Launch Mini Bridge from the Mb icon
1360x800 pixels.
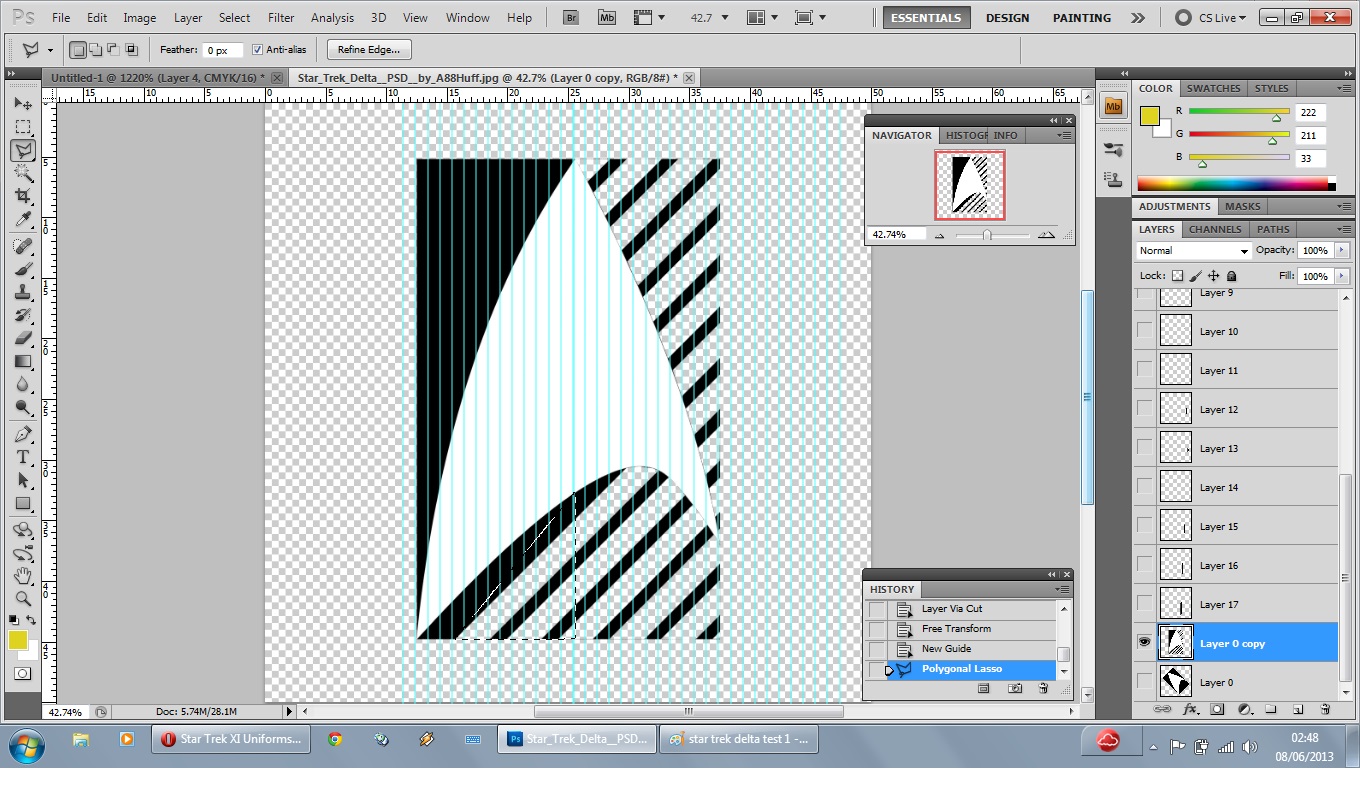[607, 17]
